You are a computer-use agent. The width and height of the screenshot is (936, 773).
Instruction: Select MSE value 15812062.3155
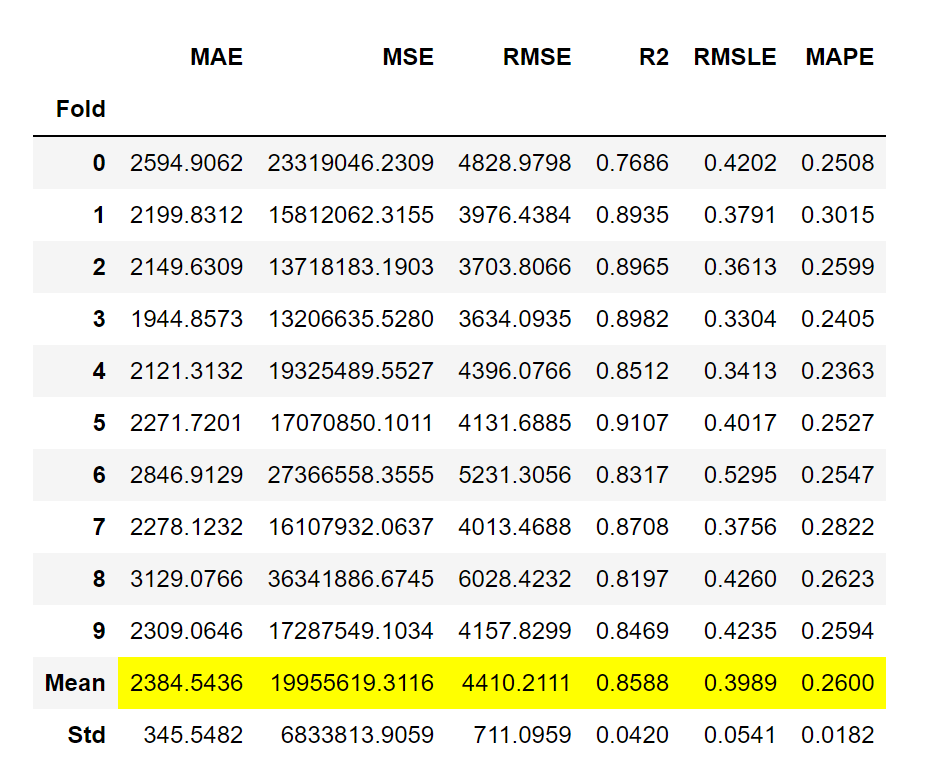tap(351, 215)
